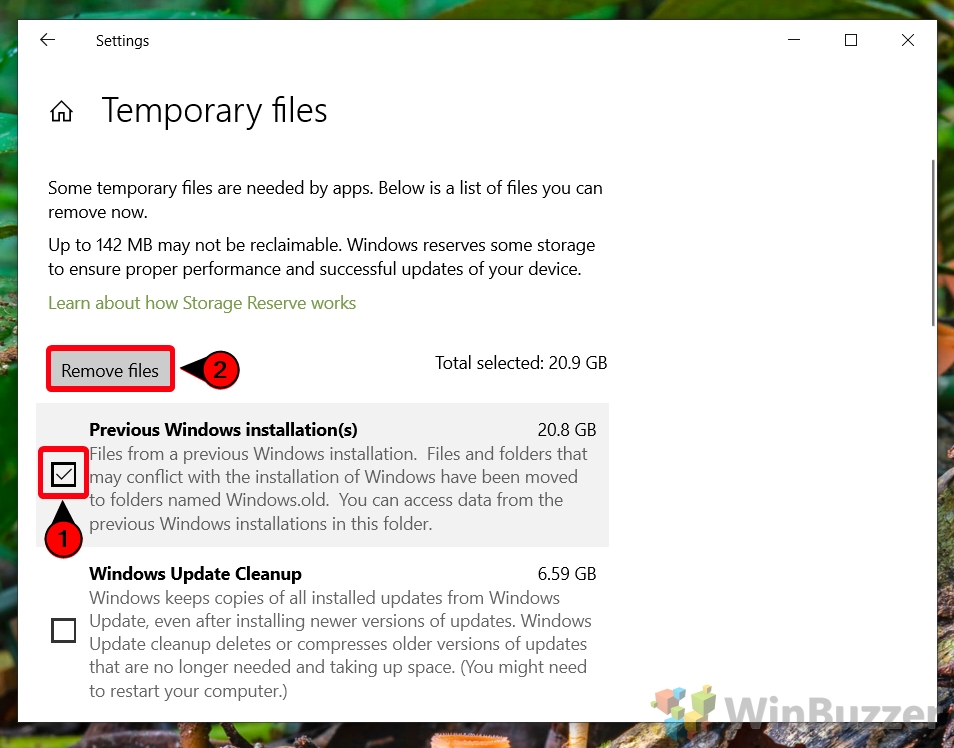Uncheck Previous Windows installation(s) checkbox

click(x=63, y=474)
